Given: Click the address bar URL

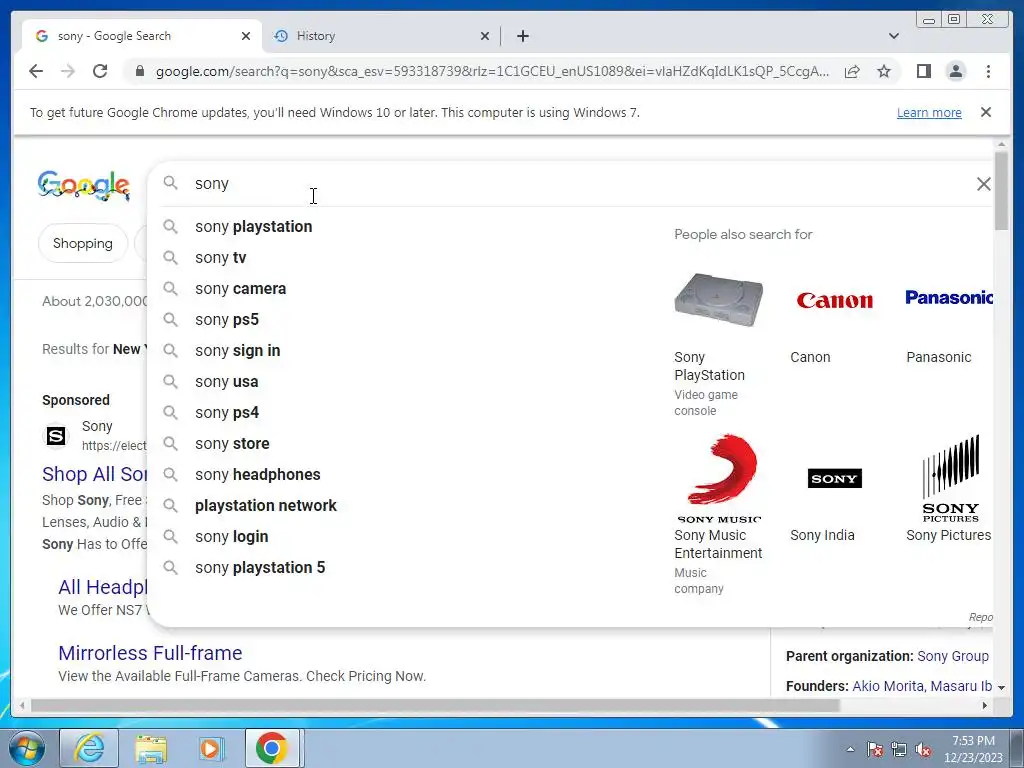Looking at the screenshot, I should pos(492,71).
